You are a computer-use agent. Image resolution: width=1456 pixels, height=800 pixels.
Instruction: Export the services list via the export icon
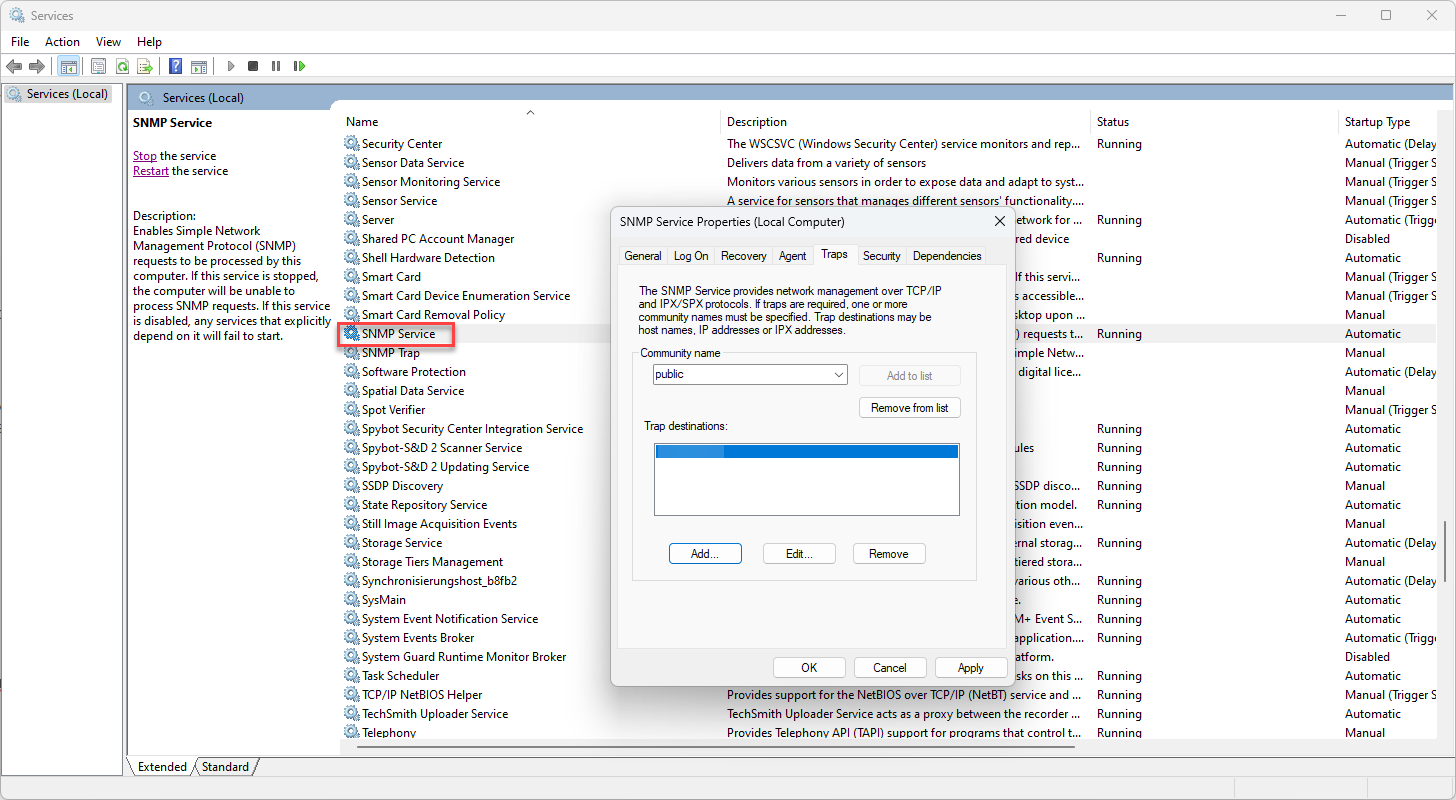(146, 66)
